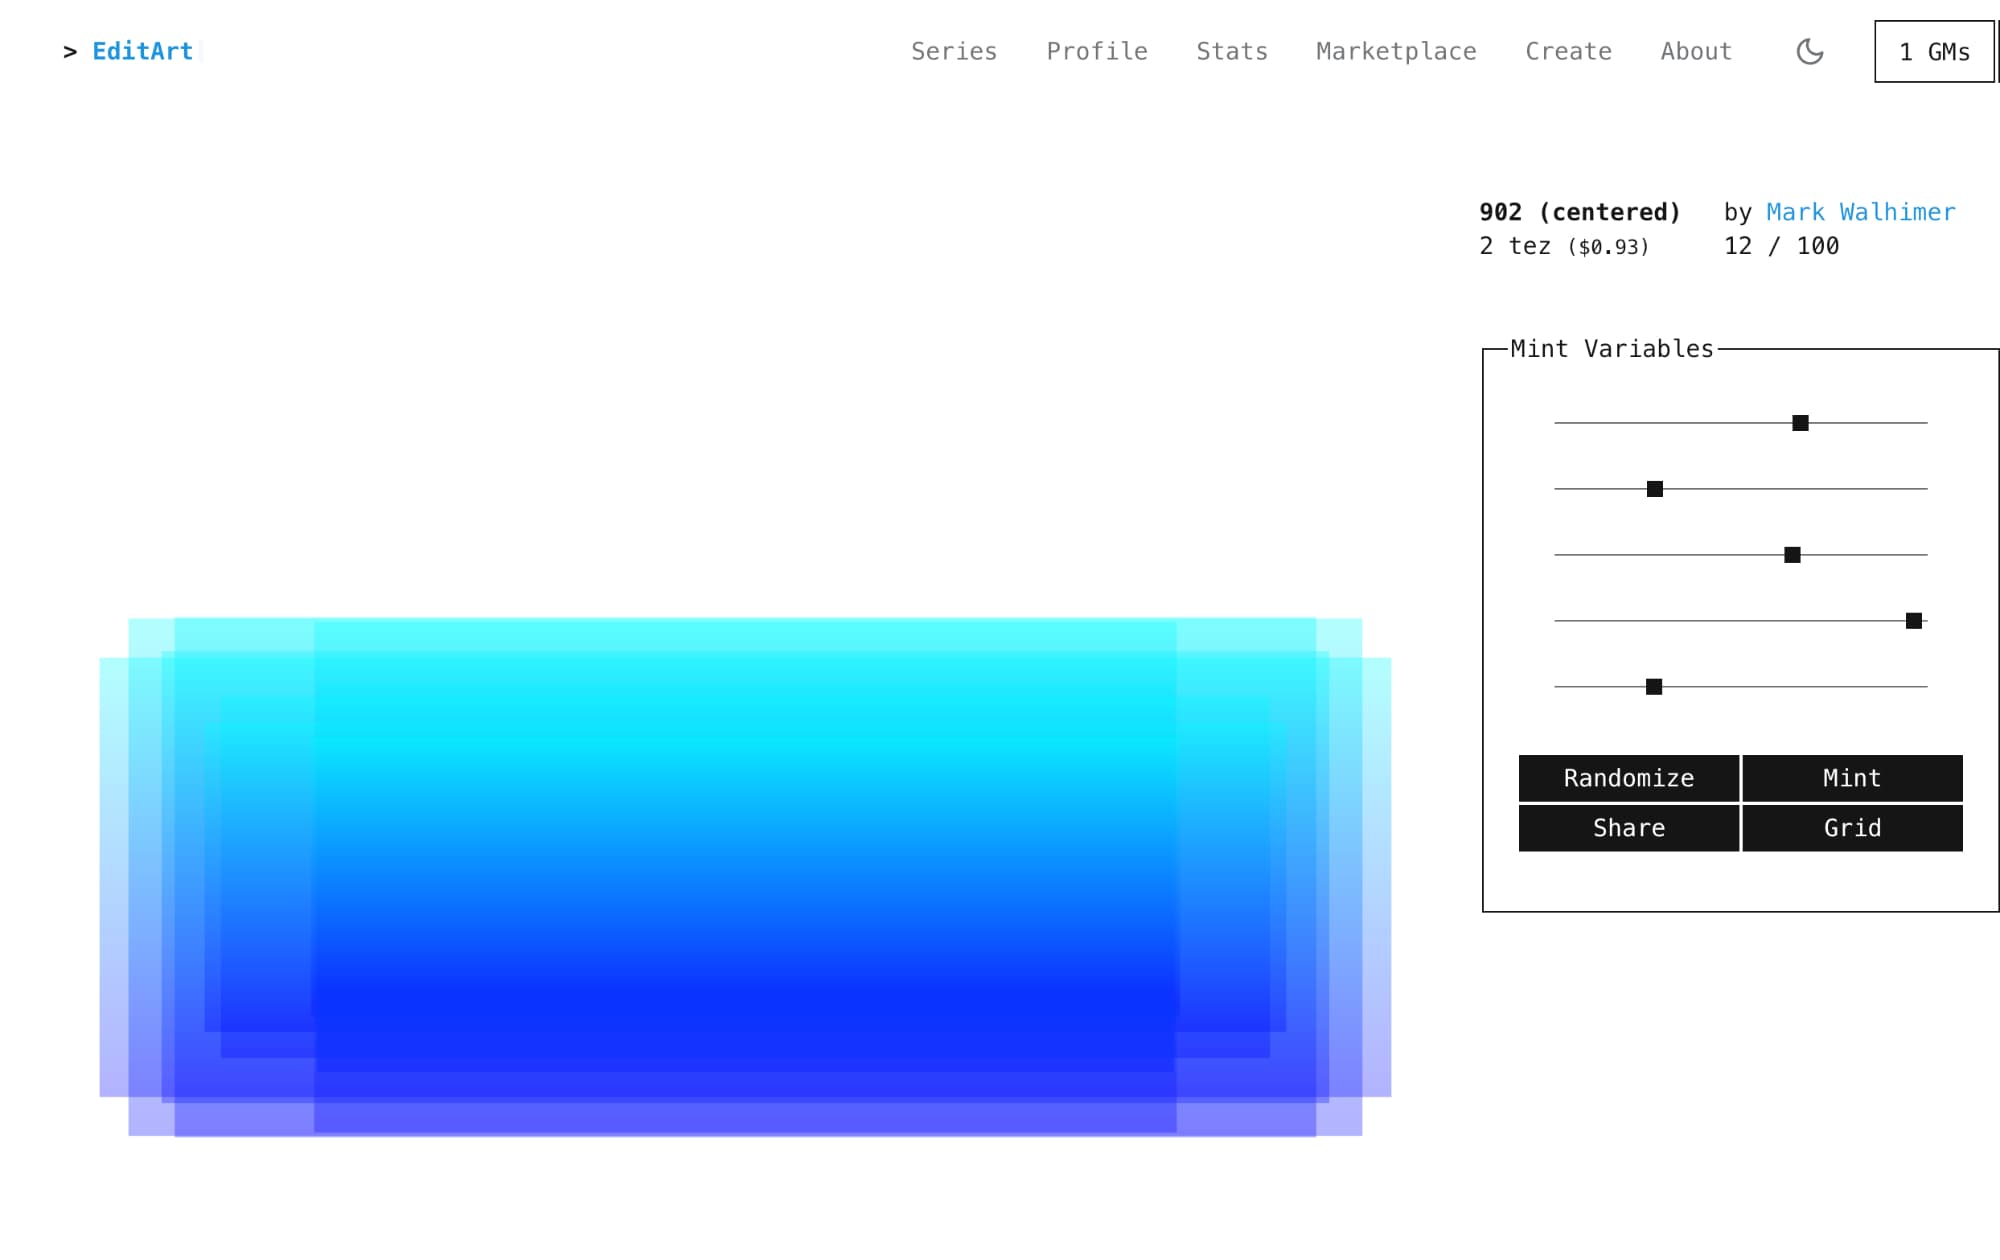Viewport: 2000px width, 1260px height.
Task: Open the Marketplace page
Action: click(1395, 51)
